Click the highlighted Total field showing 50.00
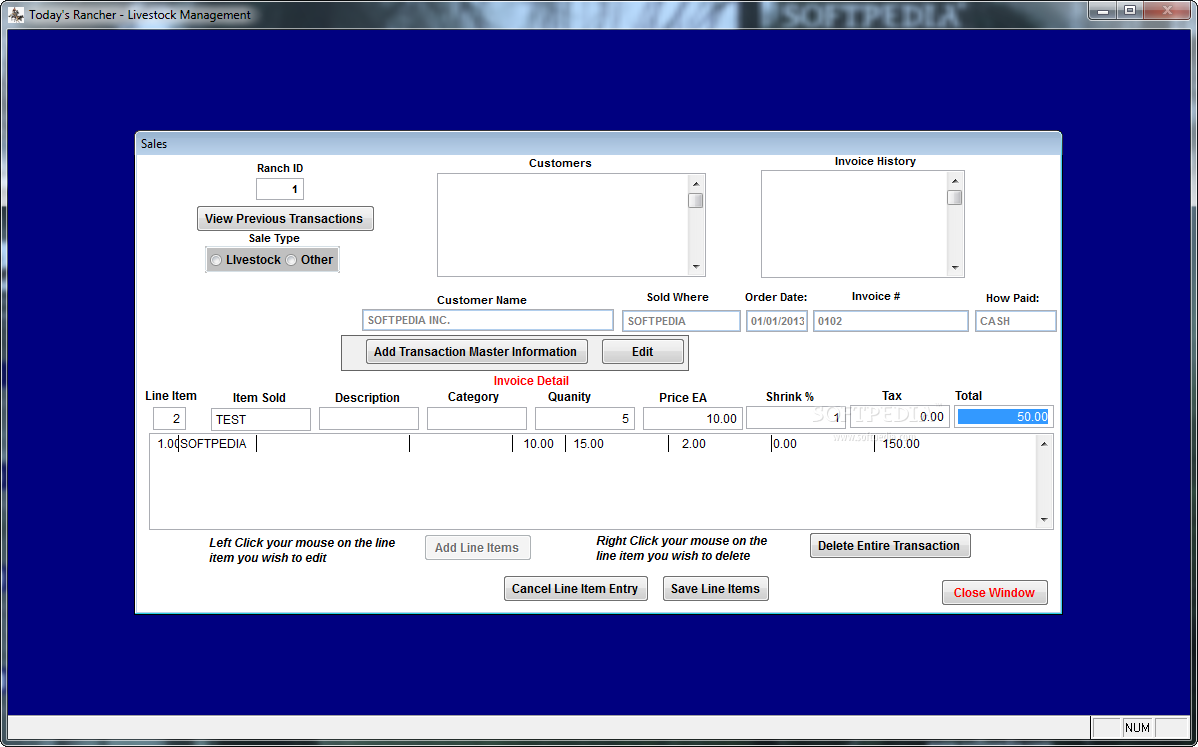Screen dimensions: 1198x747 tap(1004, 416)
